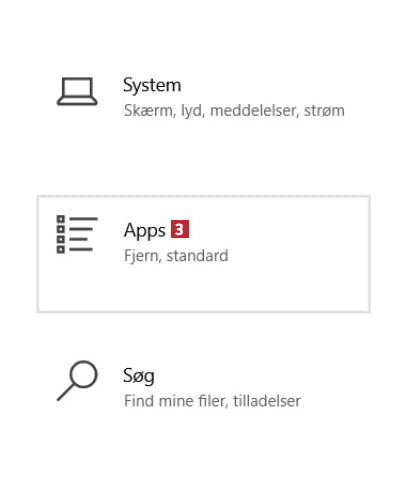Click the word 'Fjern' under Apps
This screenshot has height=488, width=412.
[143, 256]
